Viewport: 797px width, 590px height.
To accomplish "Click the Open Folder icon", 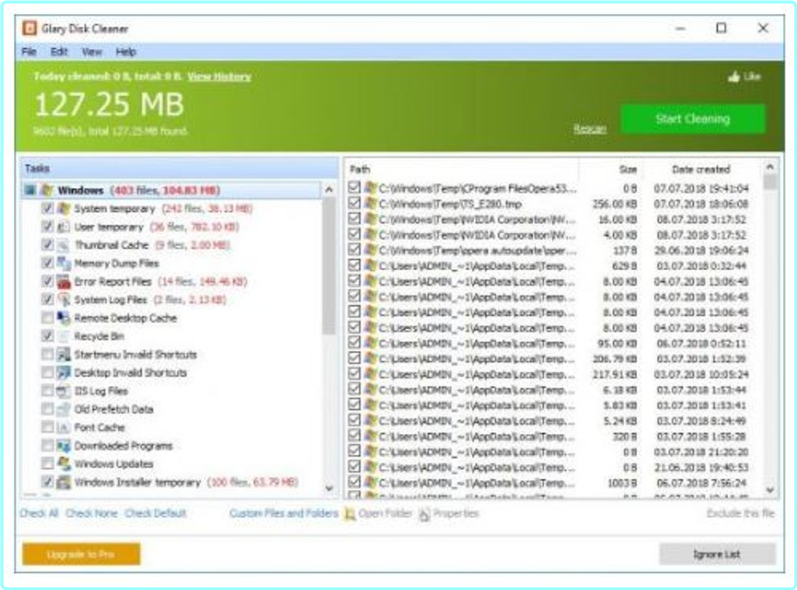I will pos(350,514).
